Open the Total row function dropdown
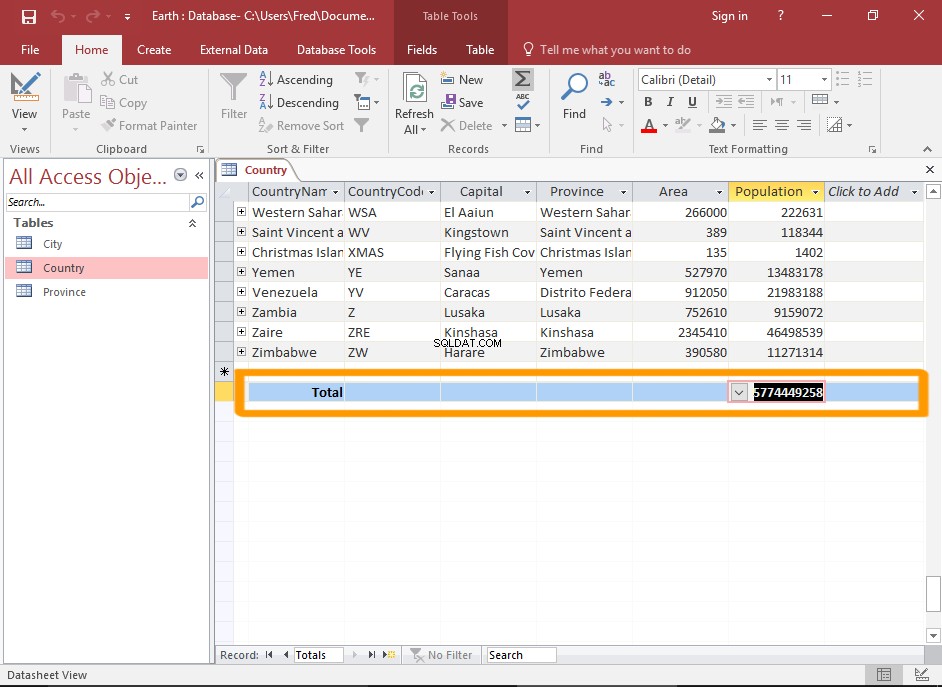 (739, 393)
